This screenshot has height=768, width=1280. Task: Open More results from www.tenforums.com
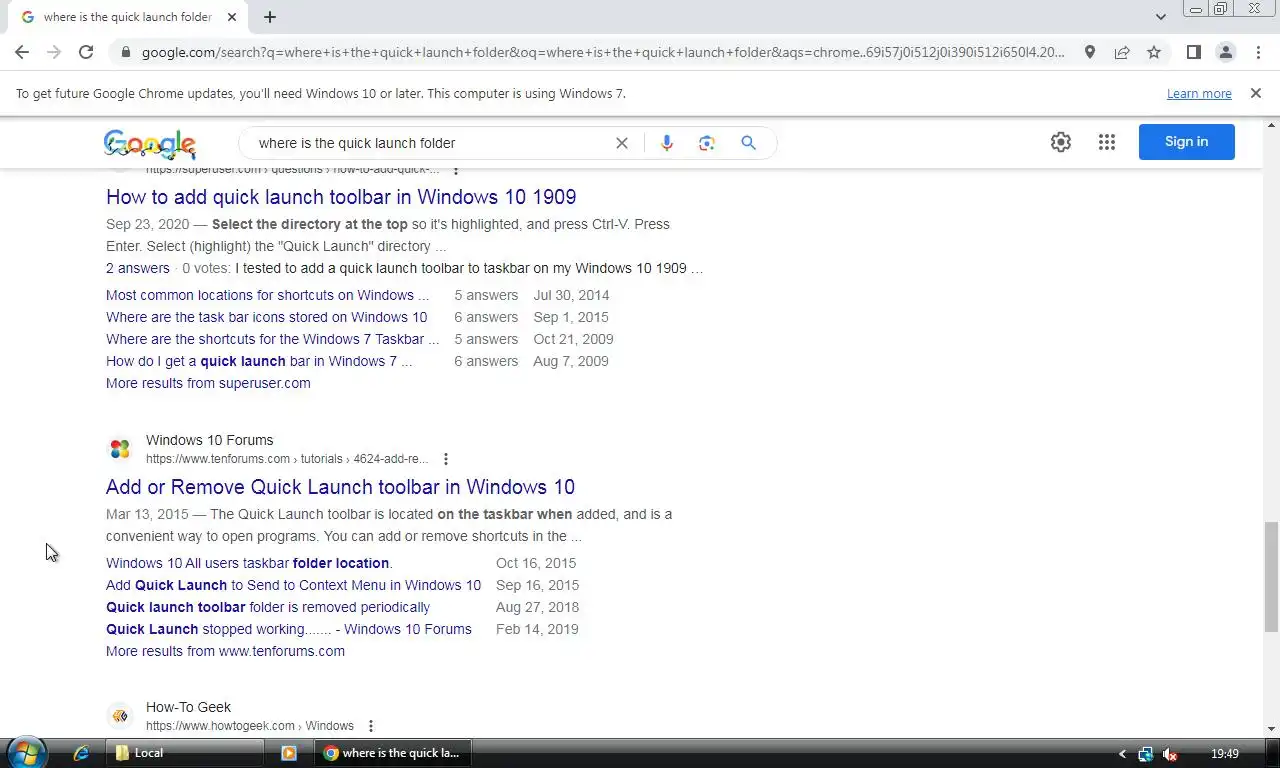[x=225, y=651]
